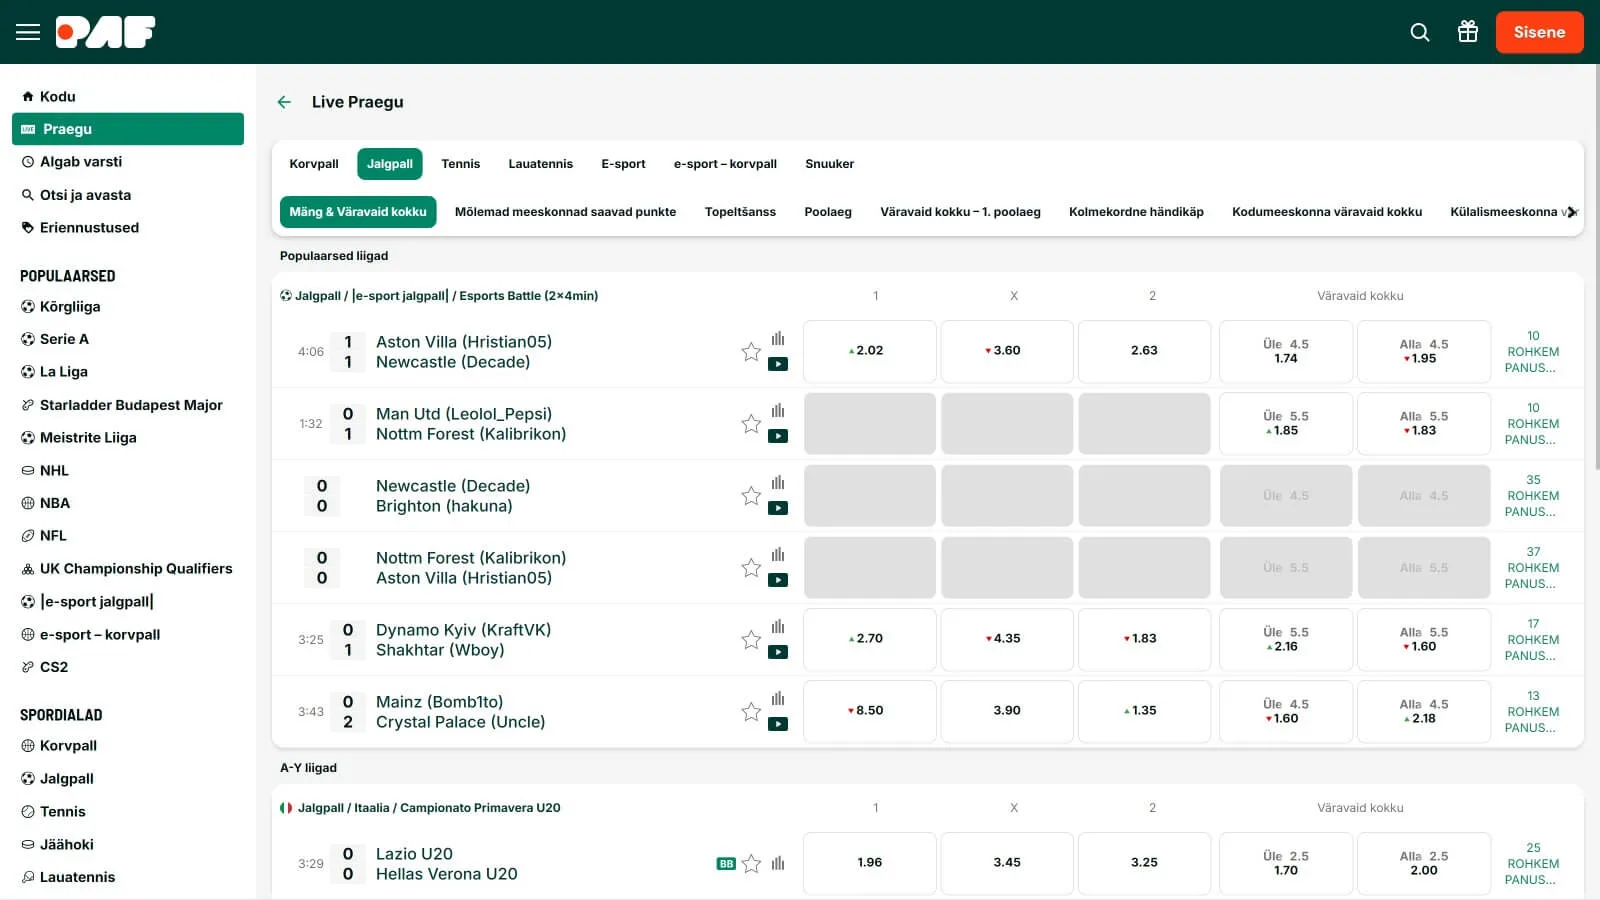Open the gift promotions icon
The width and height of the screenshot is (1600, 900).
point(1467,32)
